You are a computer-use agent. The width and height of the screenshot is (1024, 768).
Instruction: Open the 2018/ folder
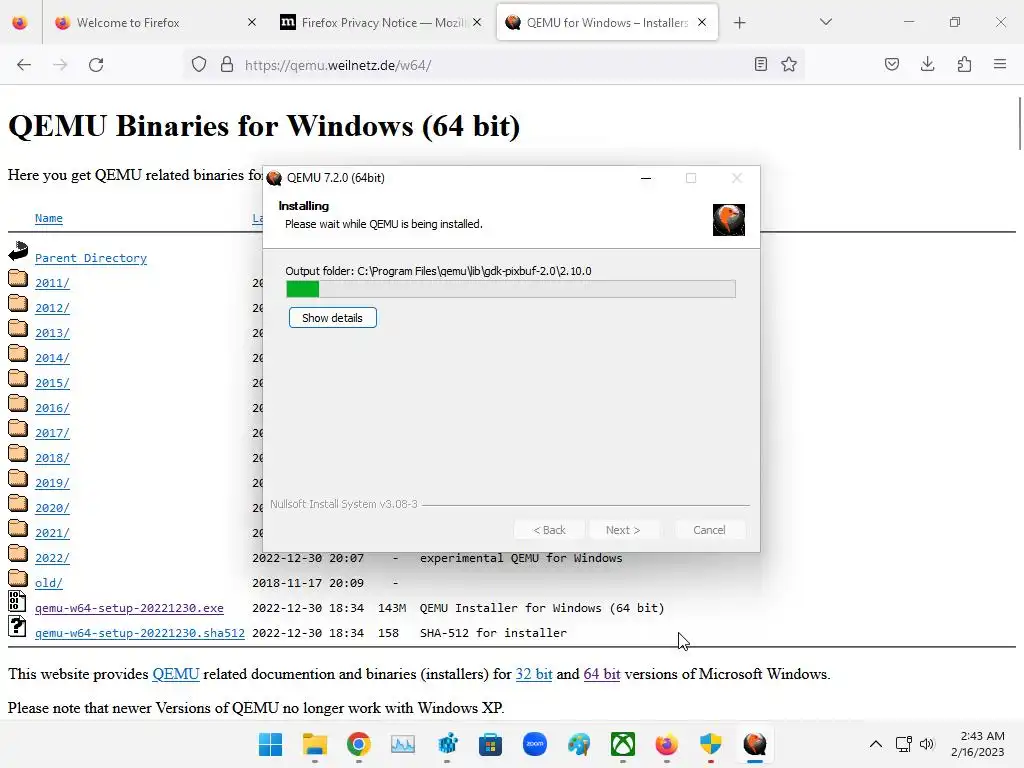pyautogui.click(x=52, y=458)
